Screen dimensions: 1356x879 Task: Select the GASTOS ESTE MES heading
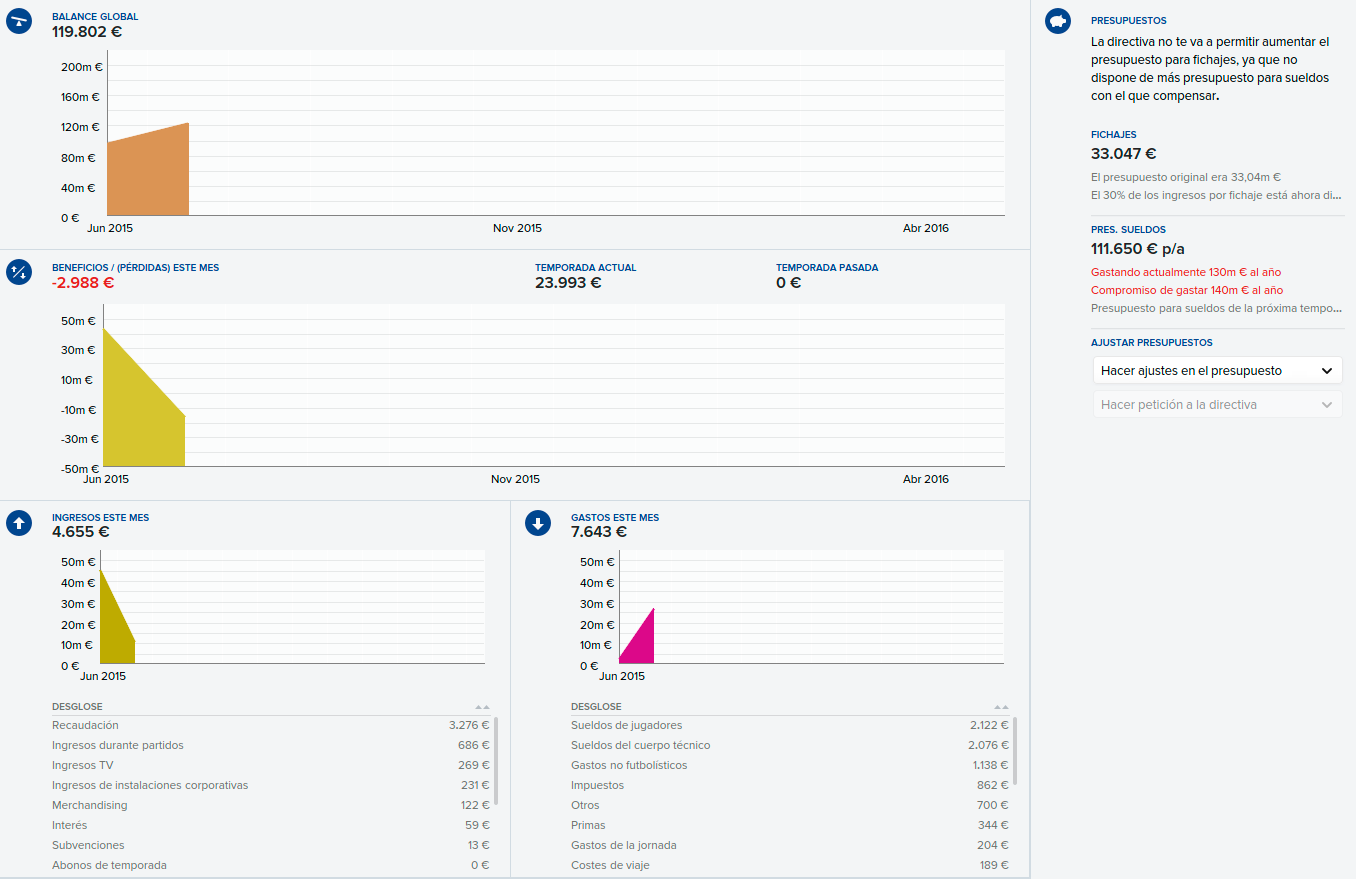(615, 518)
